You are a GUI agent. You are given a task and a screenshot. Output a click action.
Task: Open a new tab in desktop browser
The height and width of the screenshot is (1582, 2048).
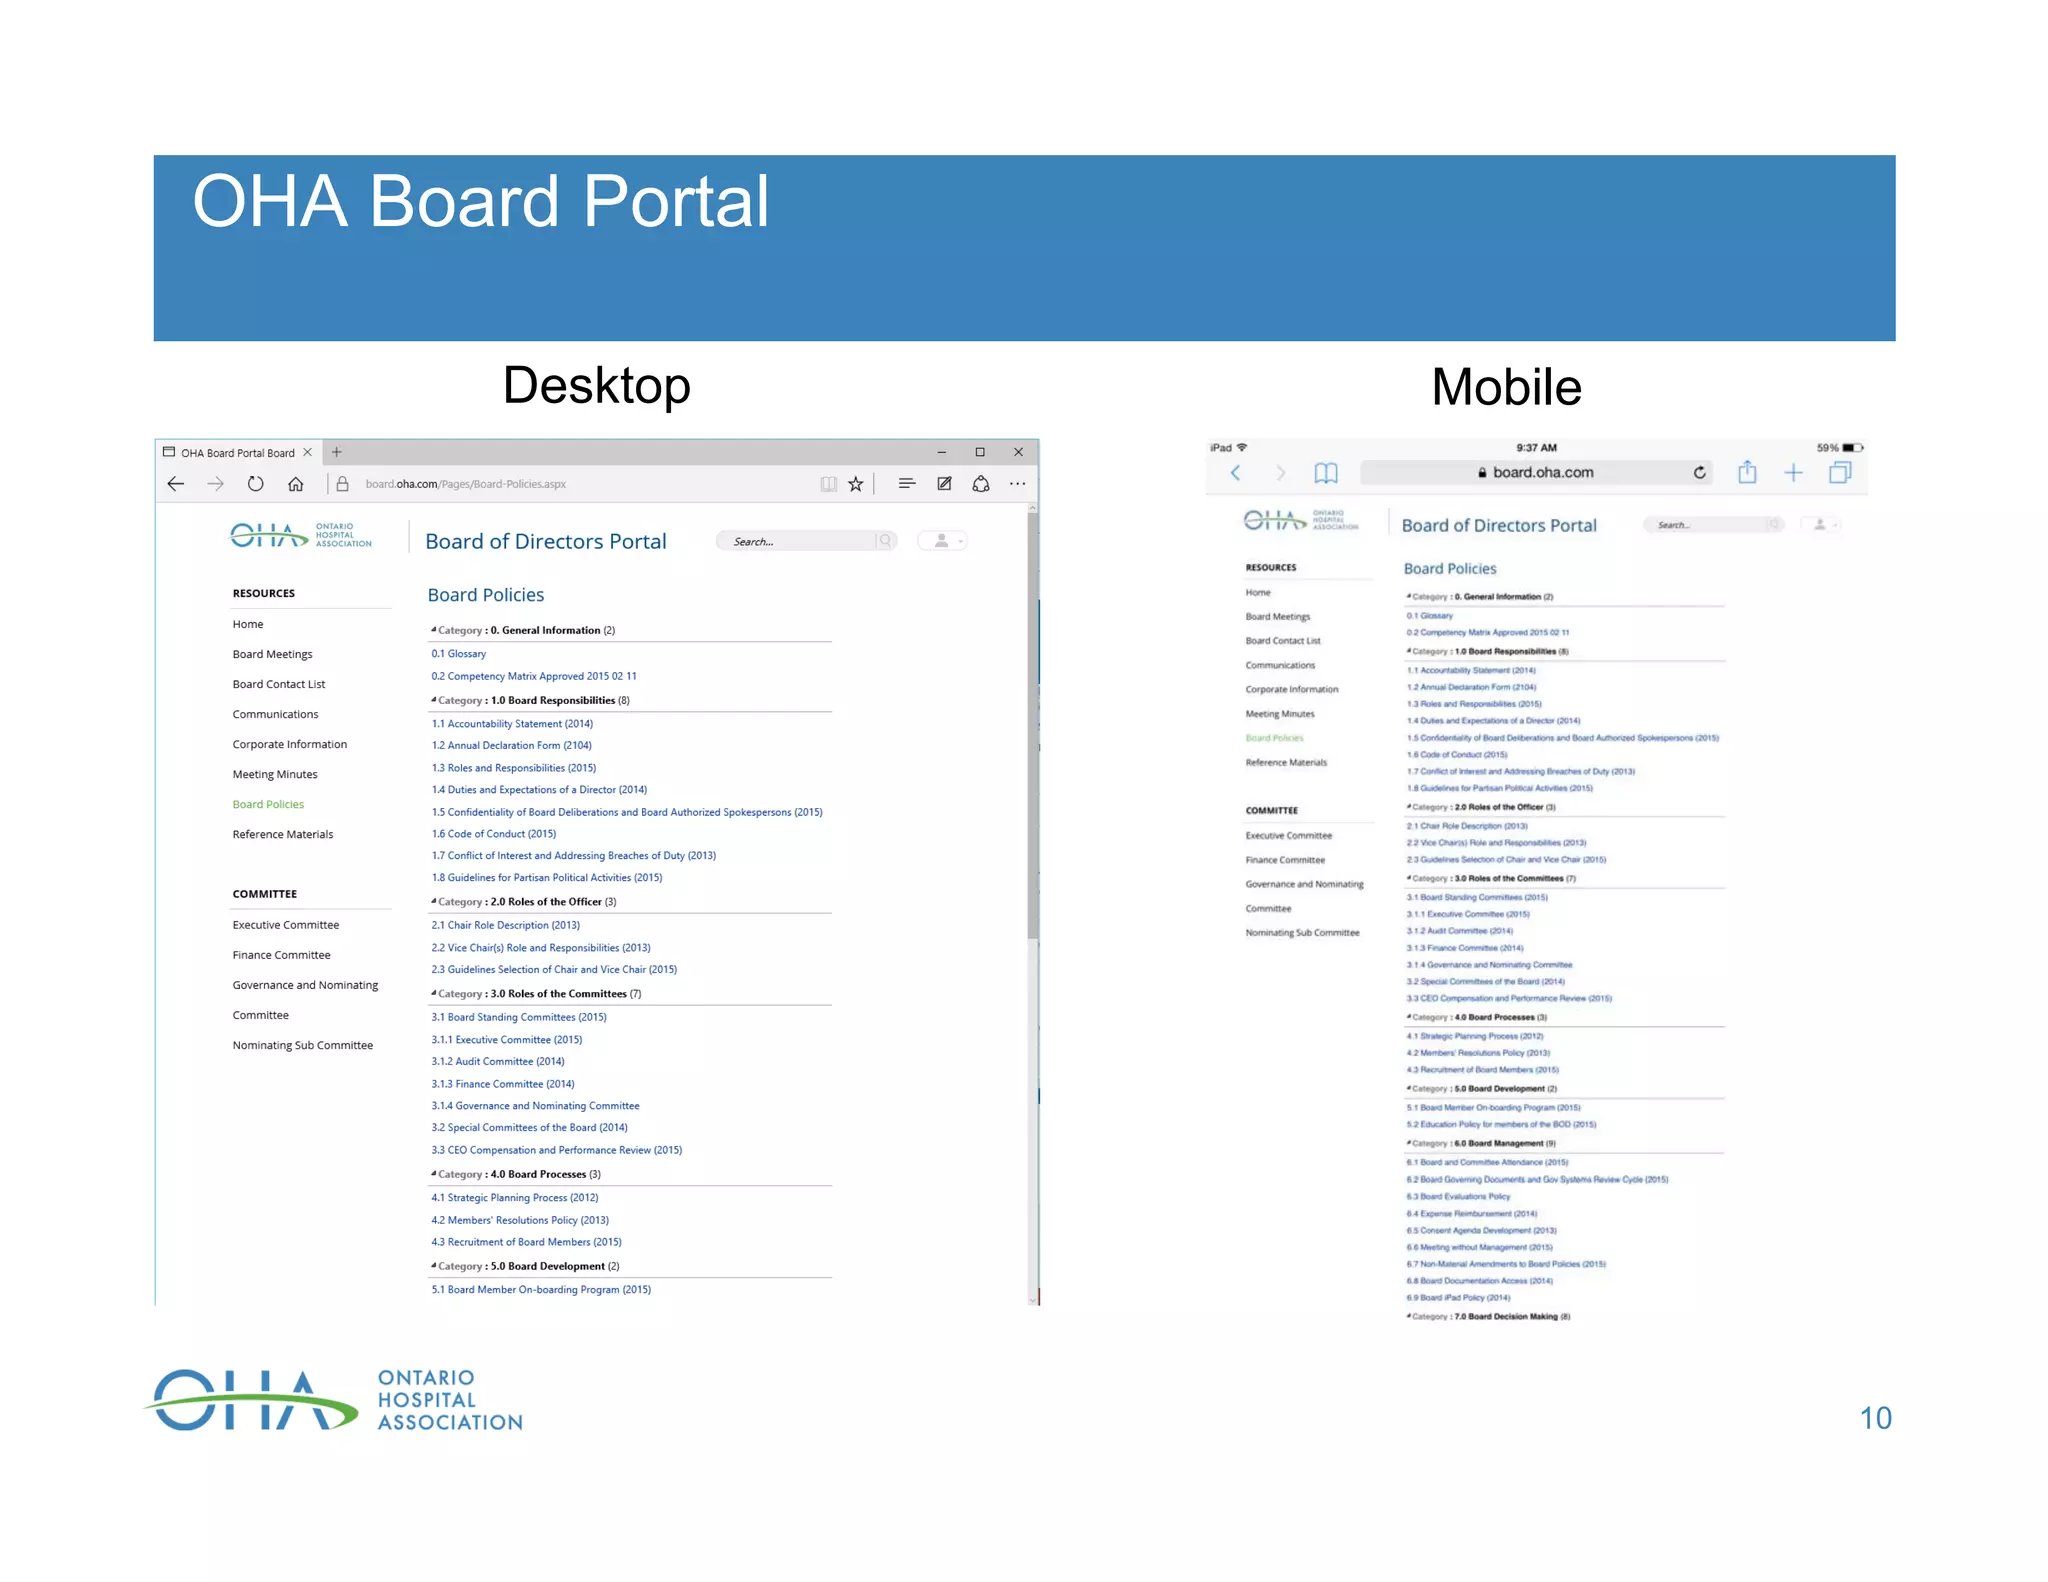coord(337,452)
